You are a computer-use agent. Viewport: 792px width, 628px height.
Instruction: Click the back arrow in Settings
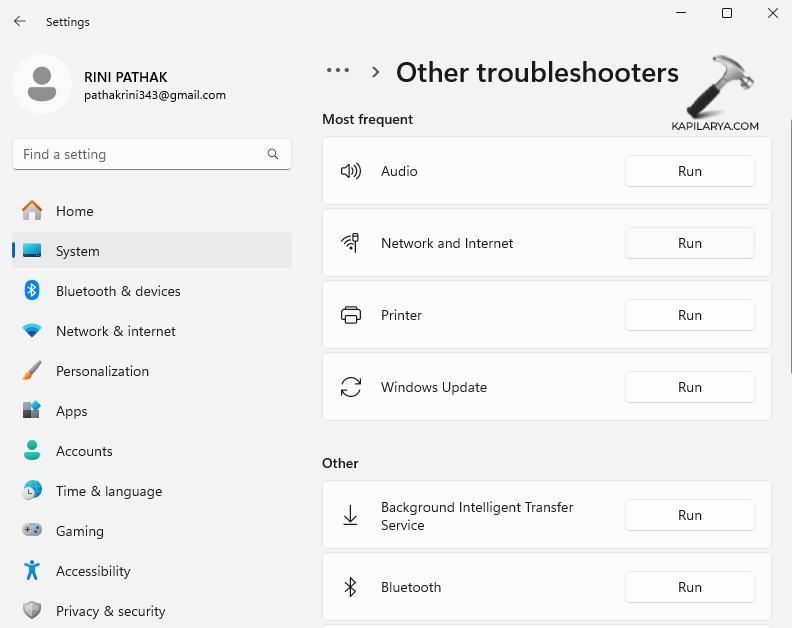(x=20, y=21)
